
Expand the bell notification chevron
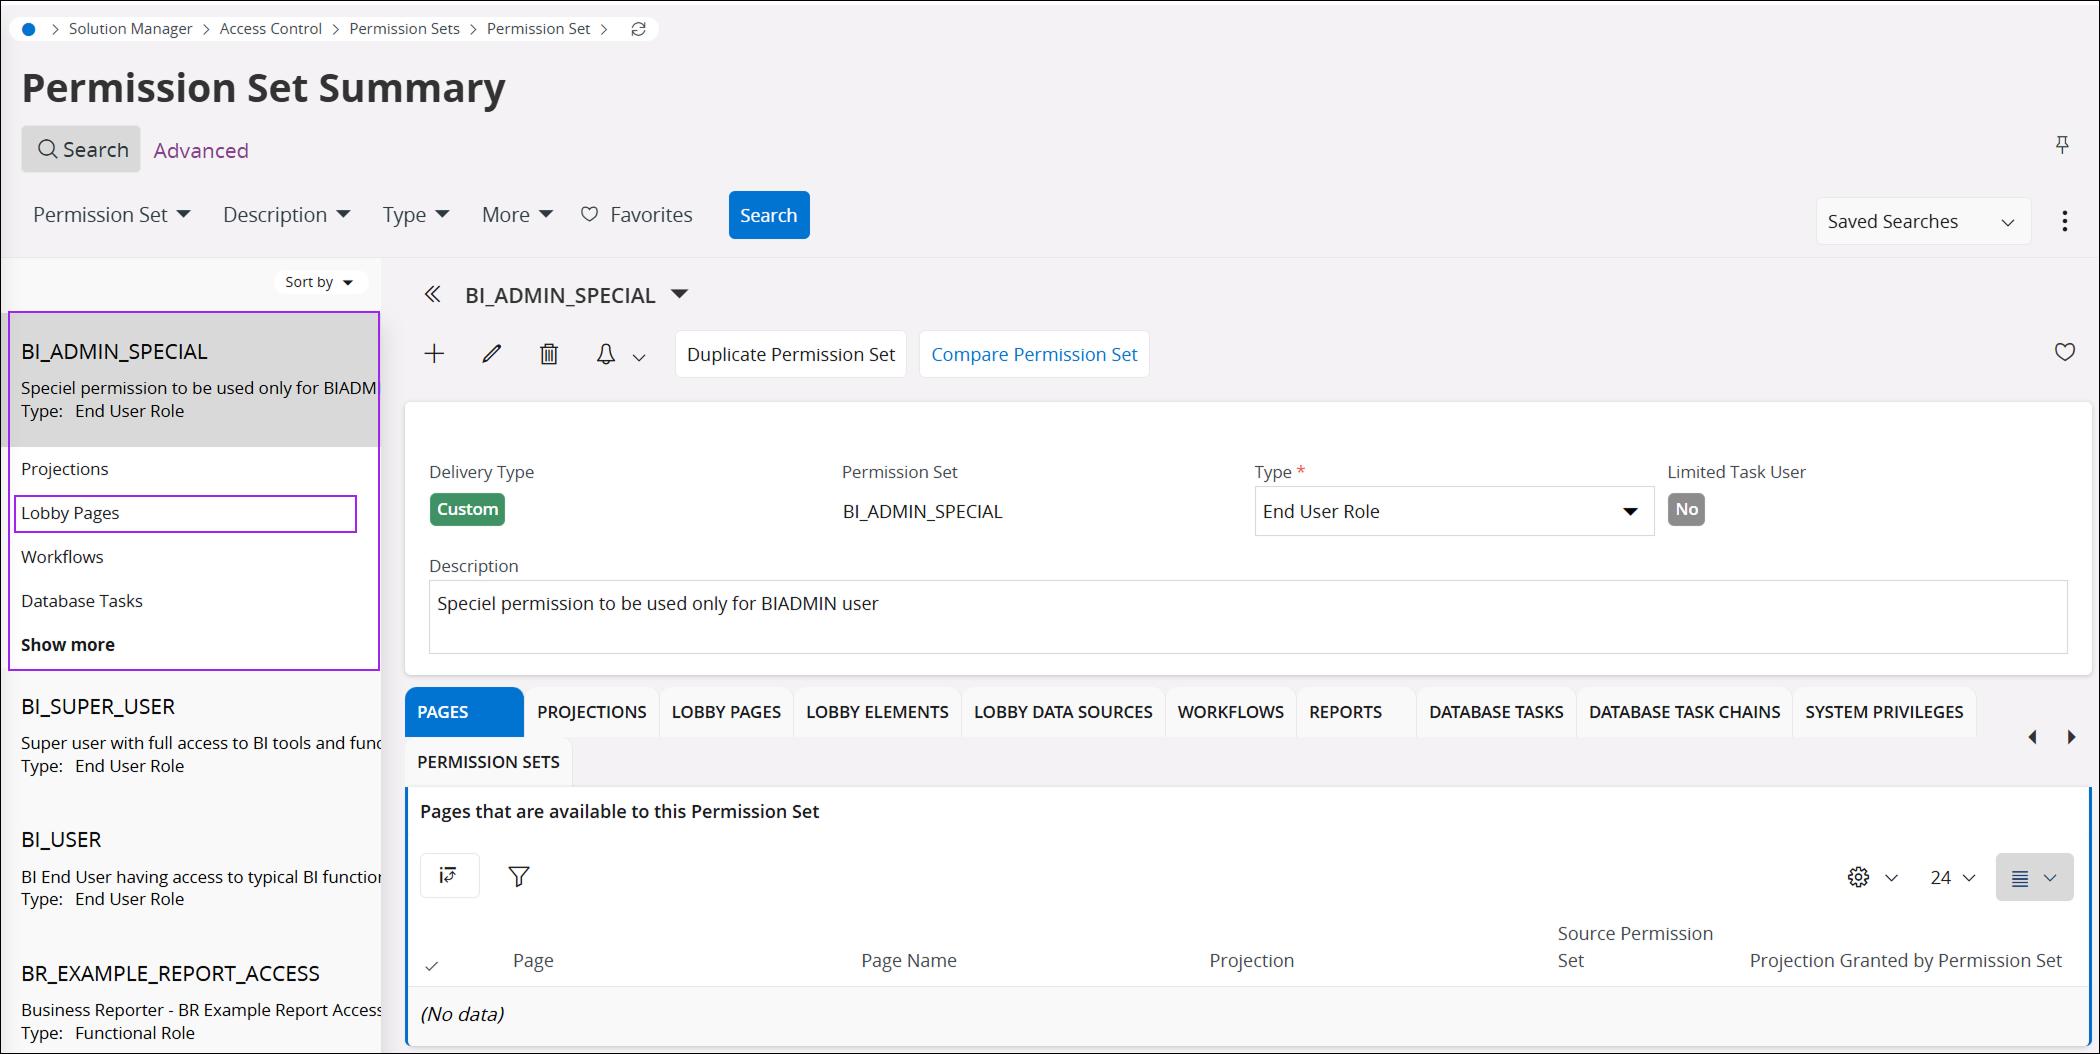coord(639,356)
